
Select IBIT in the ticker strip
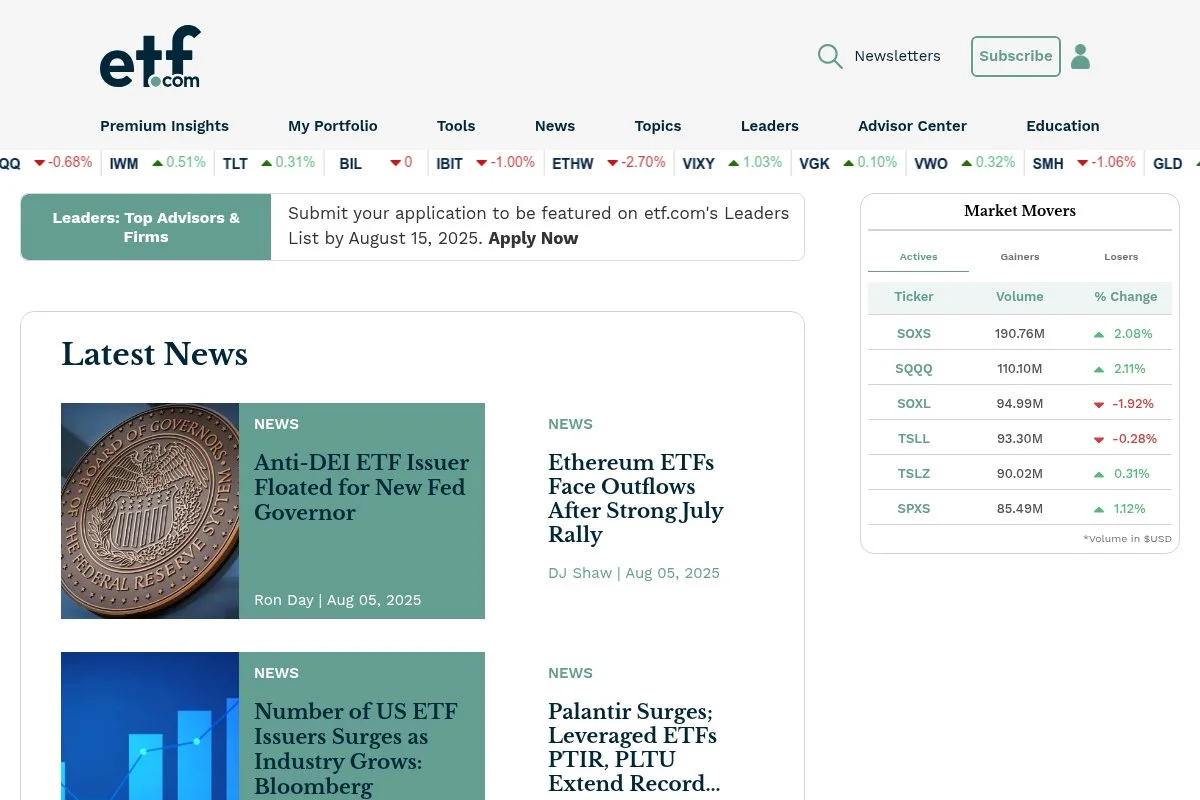point(450,163)
